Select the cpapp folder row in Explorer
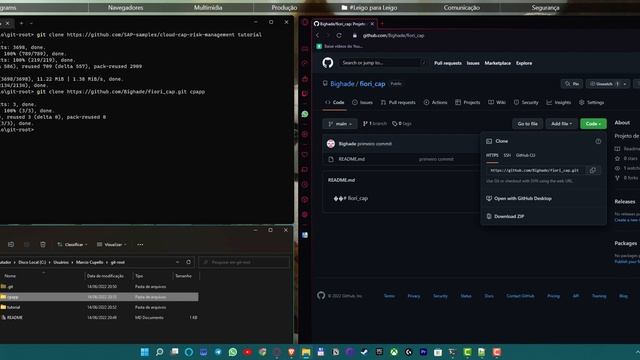The width and height of the screenshot is (640, 360). (100, 297)
